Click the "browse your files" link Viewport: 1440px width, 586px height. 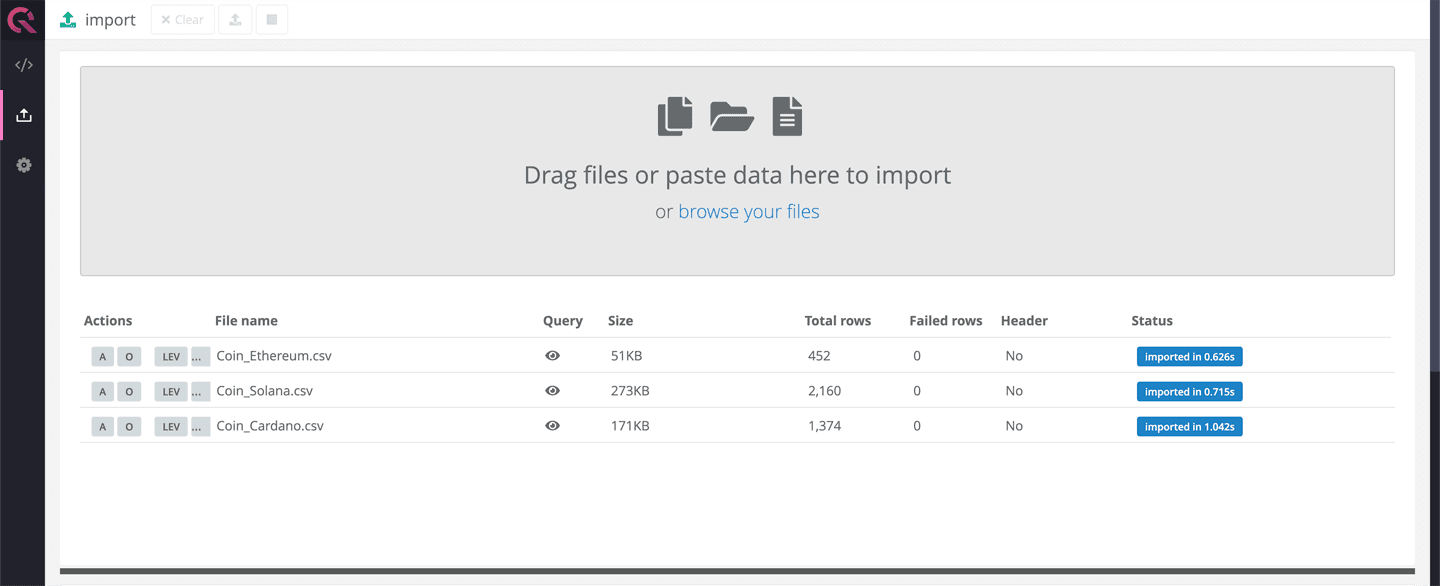pos(748,212)
